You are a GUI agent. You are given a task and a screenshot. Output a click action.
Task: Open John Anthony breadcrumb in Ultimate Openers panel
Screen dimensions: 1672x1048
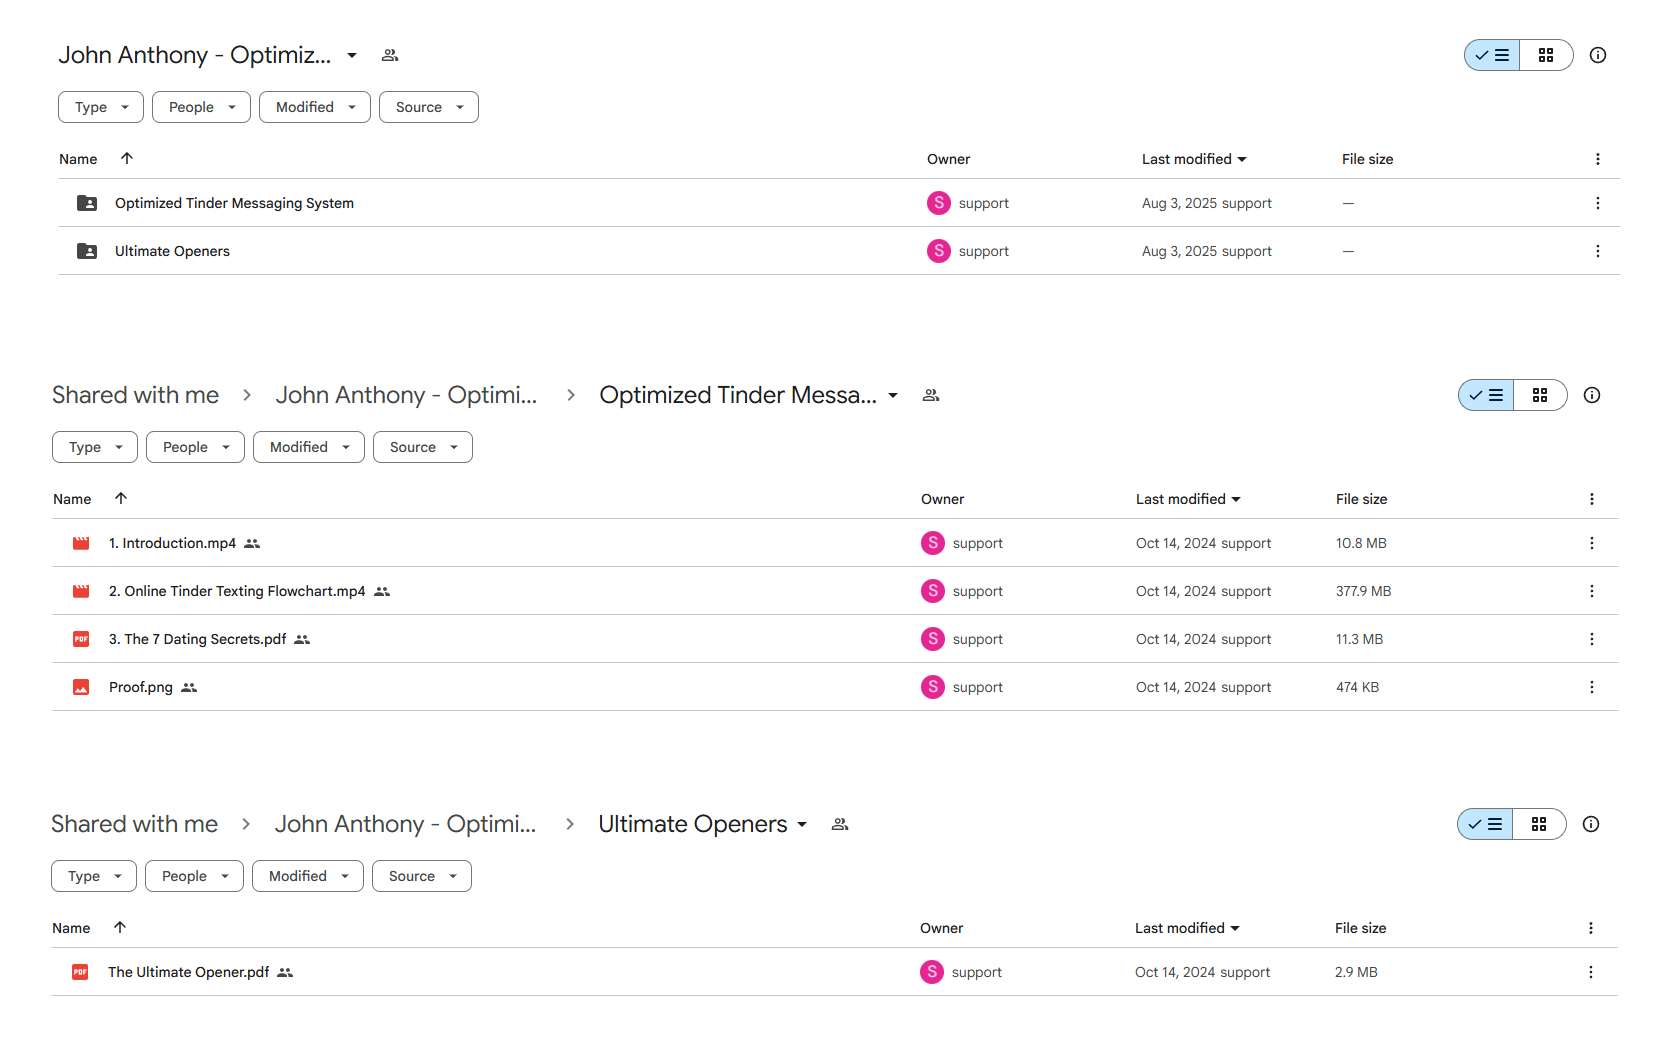click(x=405, y=824)
